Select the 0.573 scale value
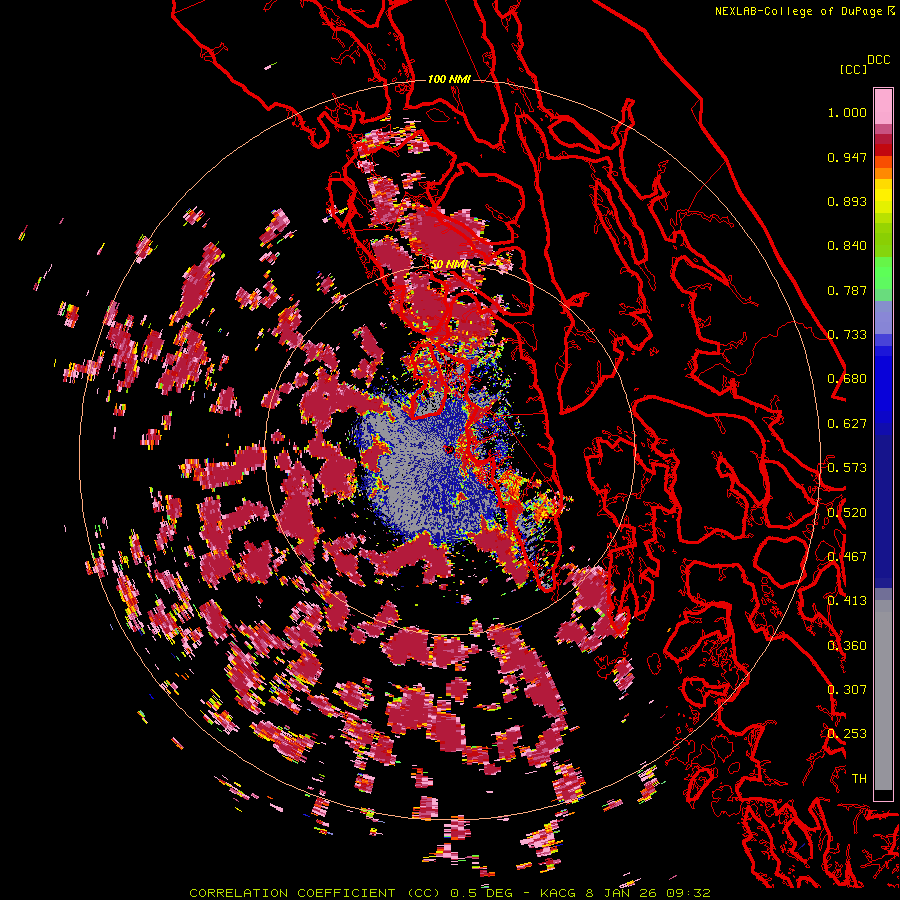900x900 pixels. (x=847, y=468)
